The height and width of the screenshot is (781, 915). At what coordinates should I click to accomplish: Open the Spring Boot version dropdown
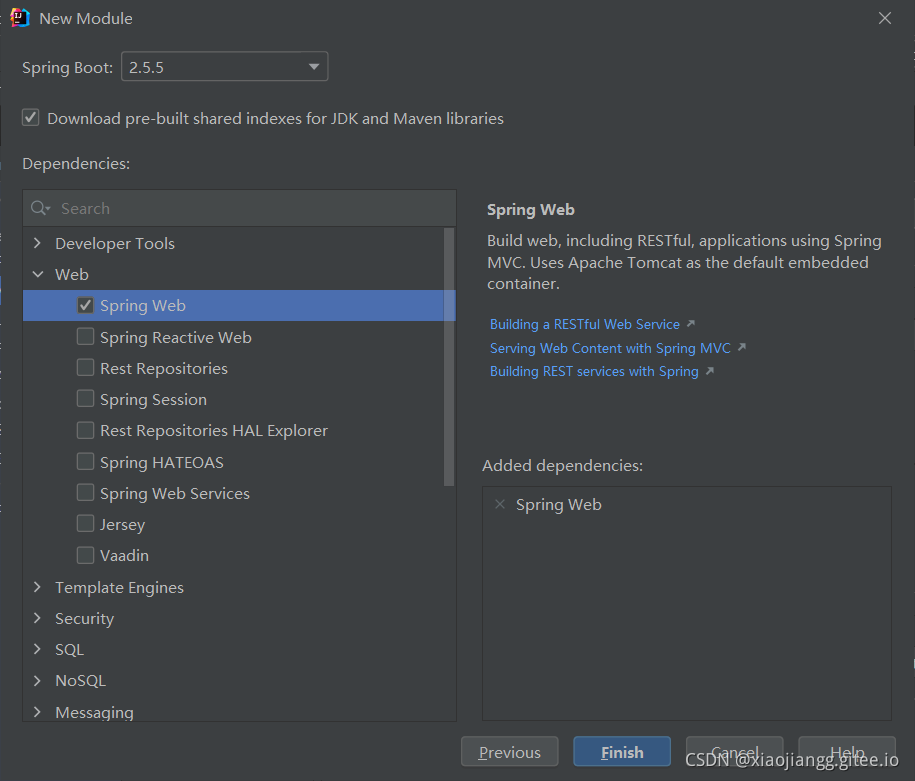(x=225, y=67)
